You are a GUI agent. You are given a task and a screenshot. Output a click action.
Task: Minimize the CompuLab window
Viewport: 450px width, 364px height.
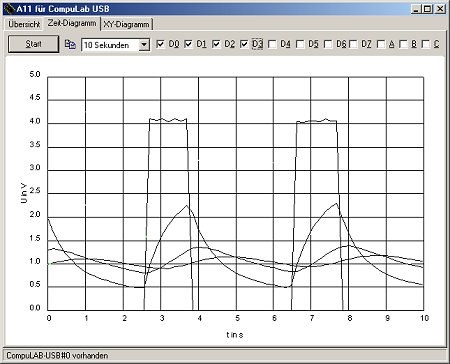click(x=415, y=9)
